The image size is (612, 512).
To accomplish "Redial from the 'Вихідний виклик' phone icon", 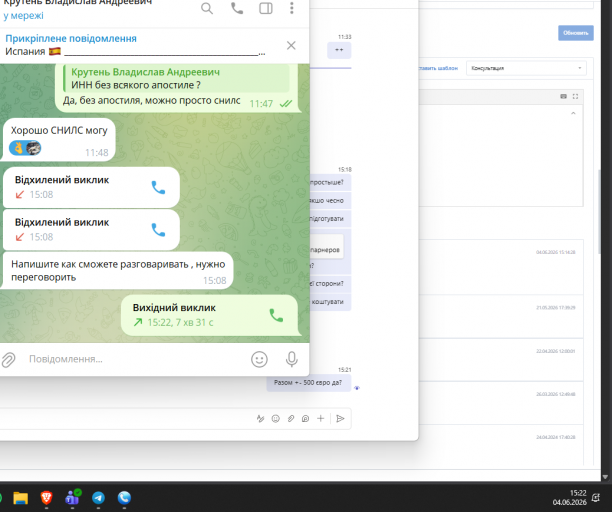I will point(276,315).
